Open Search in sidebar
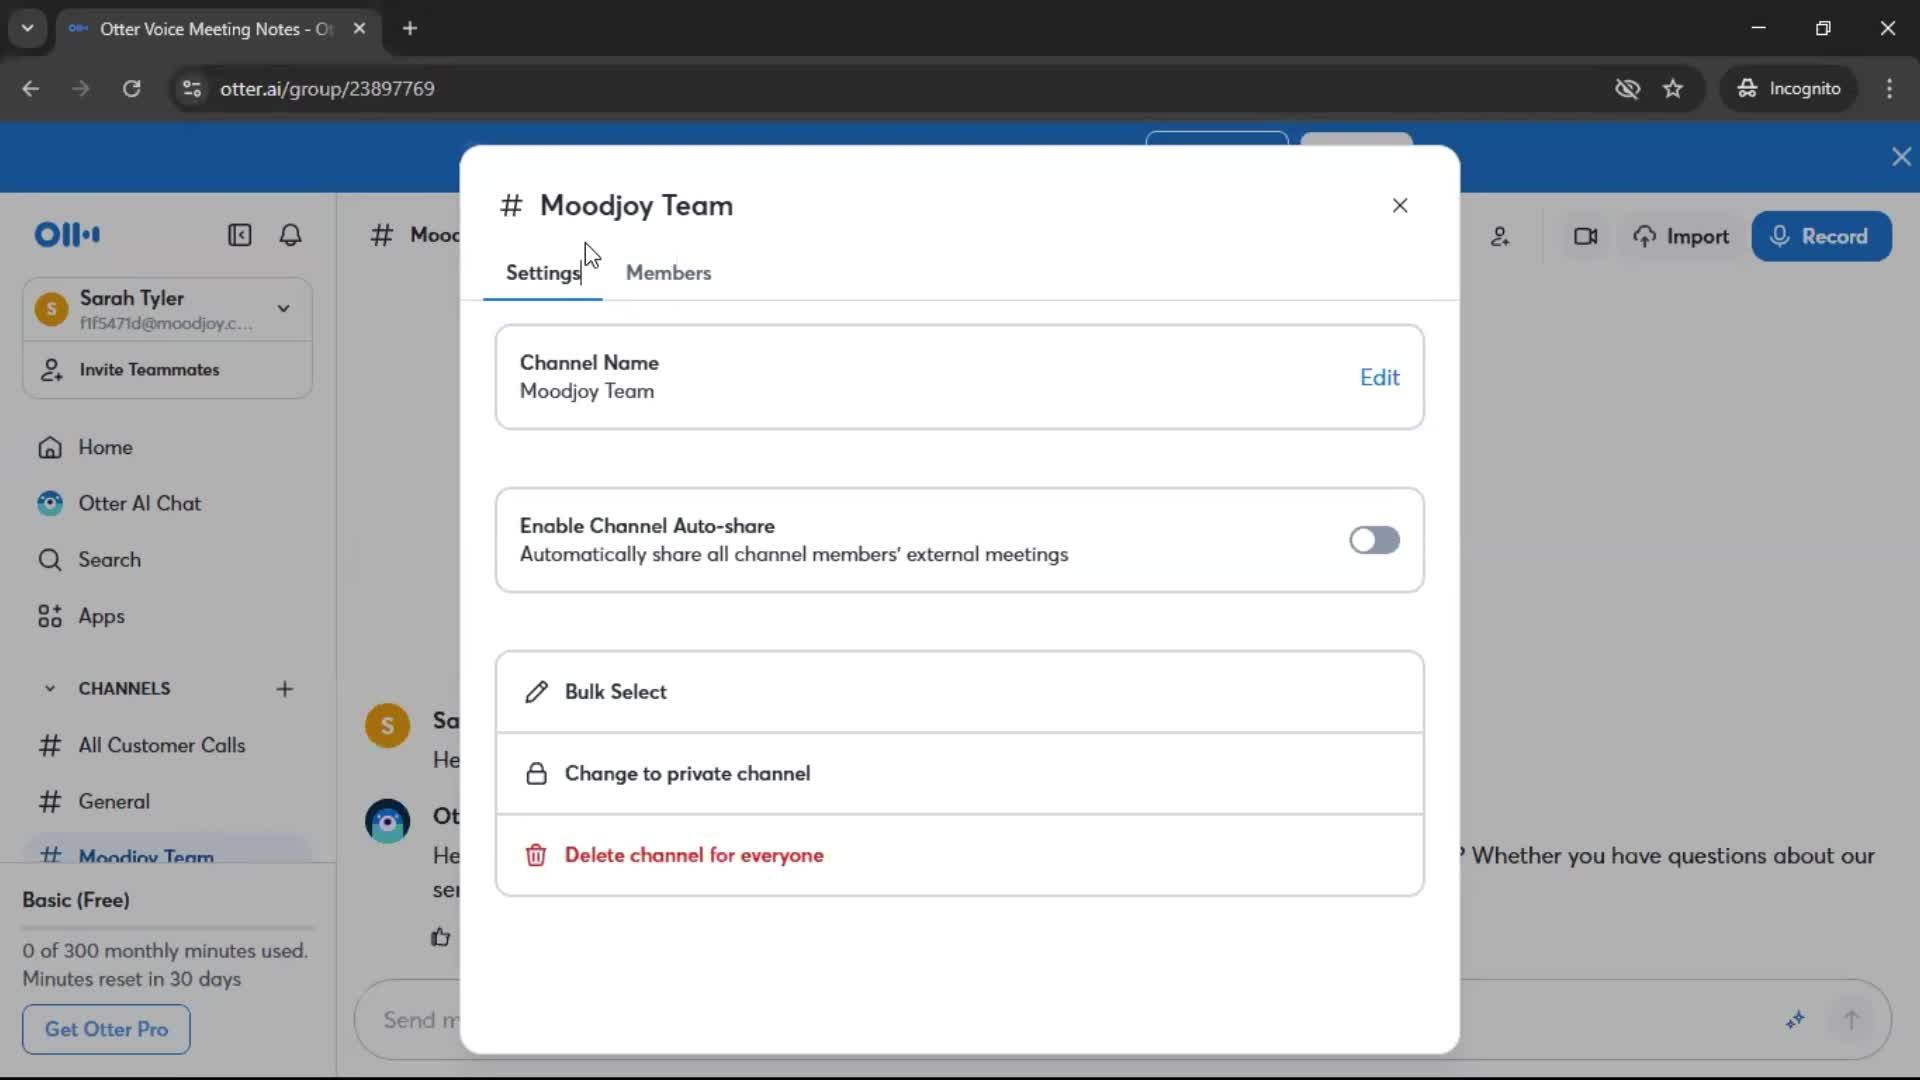Viewport: 1920px width, 1080px height. click(109, 560)
